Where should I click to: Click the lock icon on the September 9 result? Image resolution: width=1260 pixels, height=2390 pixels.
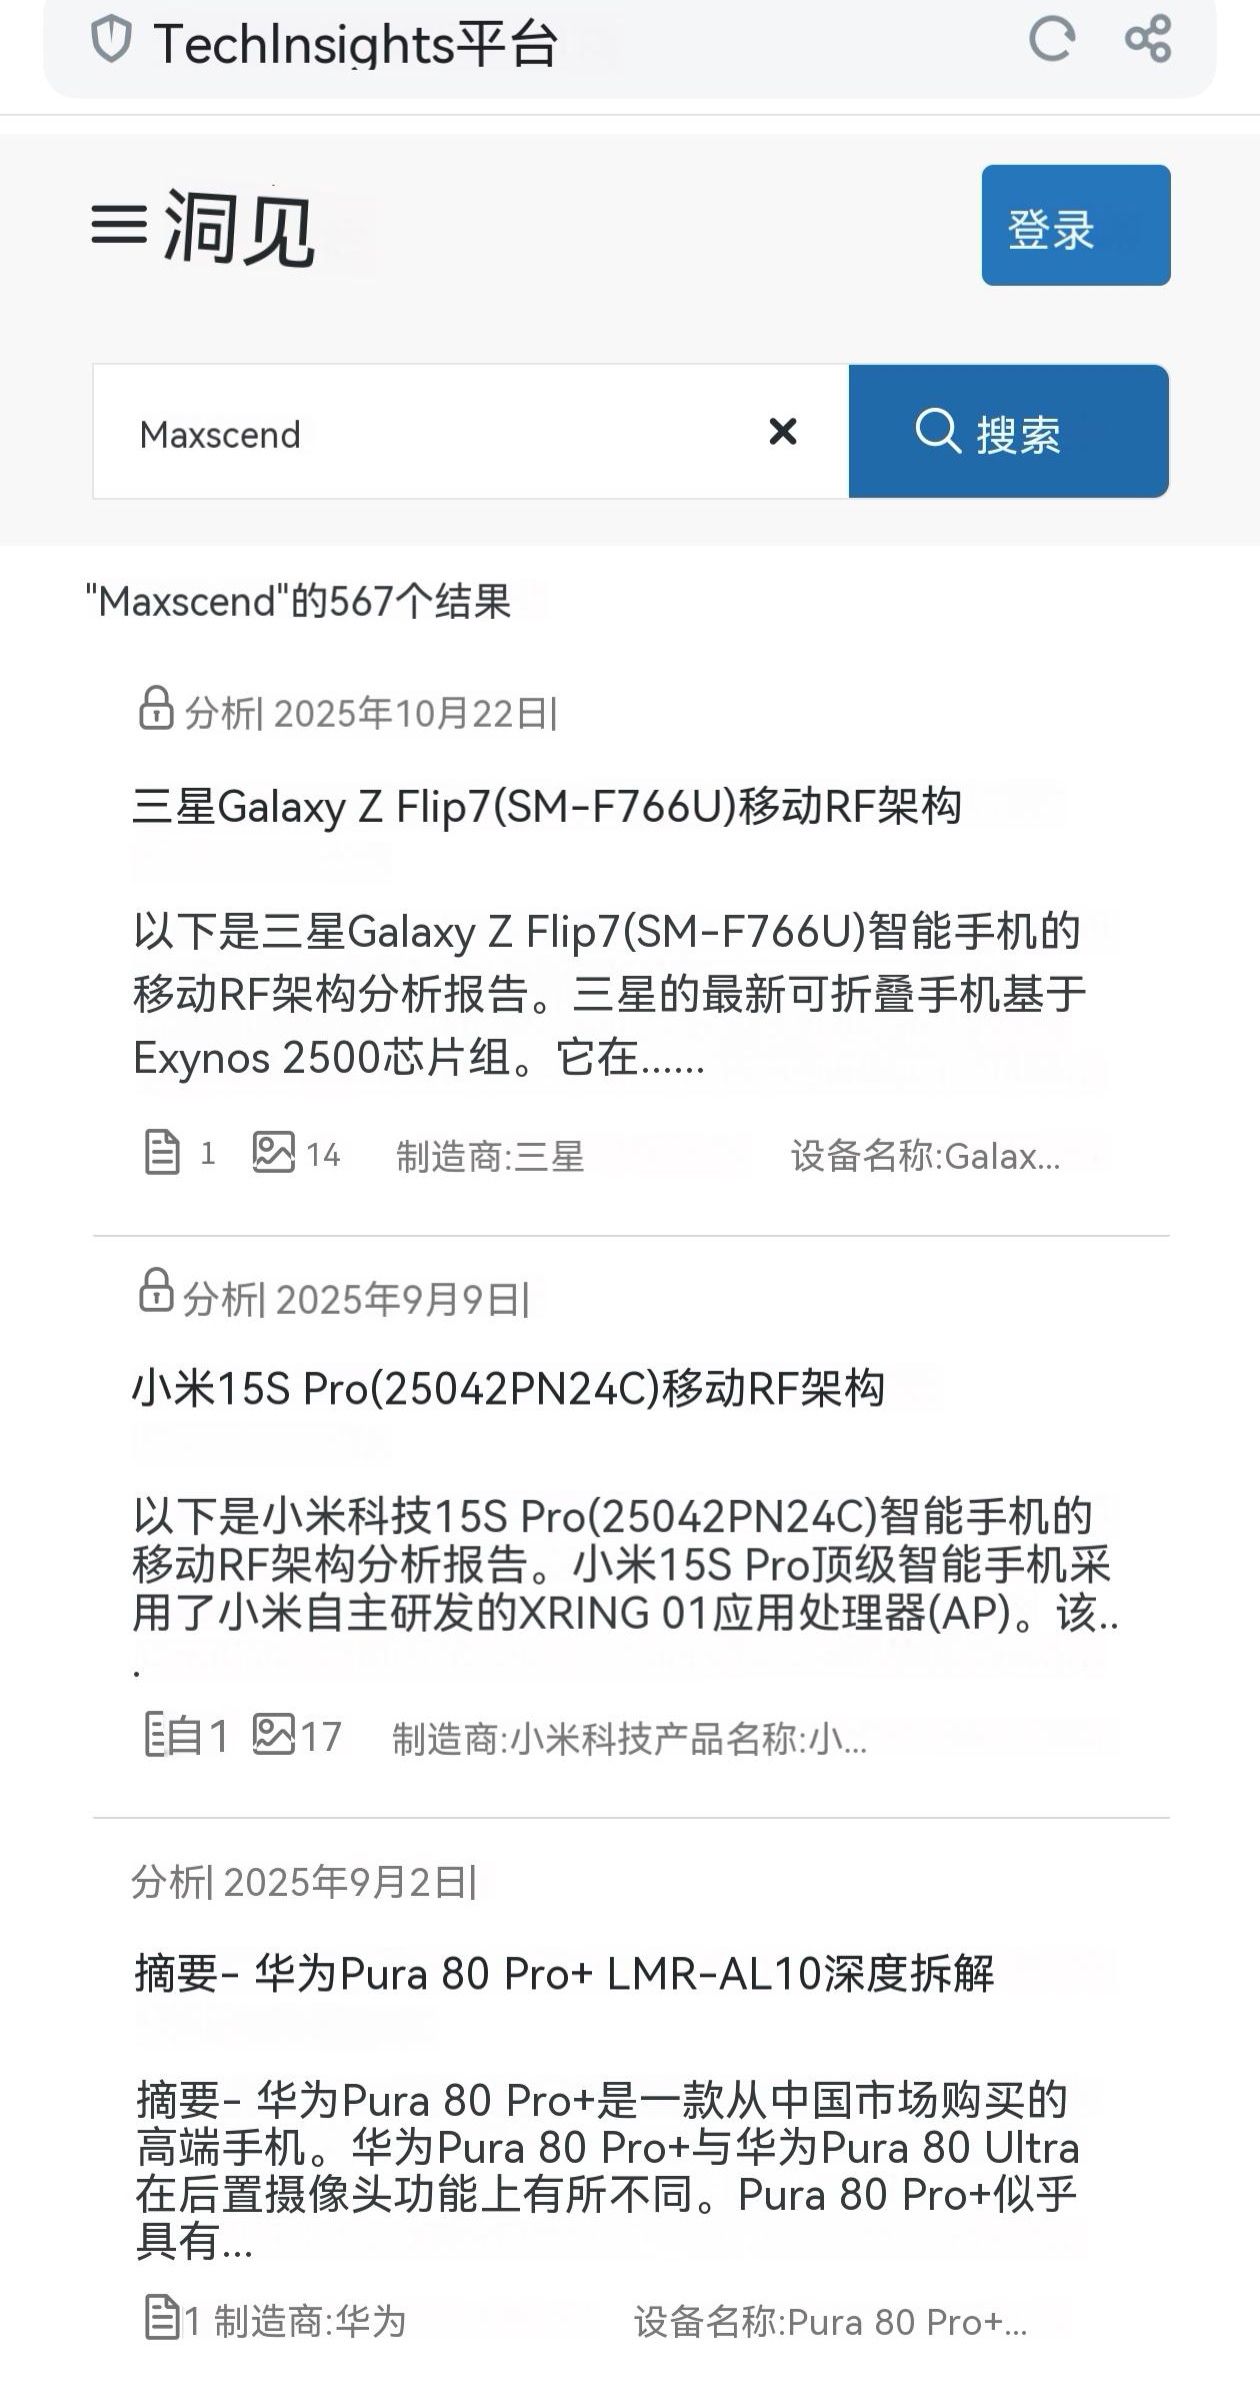click(x=156, y=1290)
